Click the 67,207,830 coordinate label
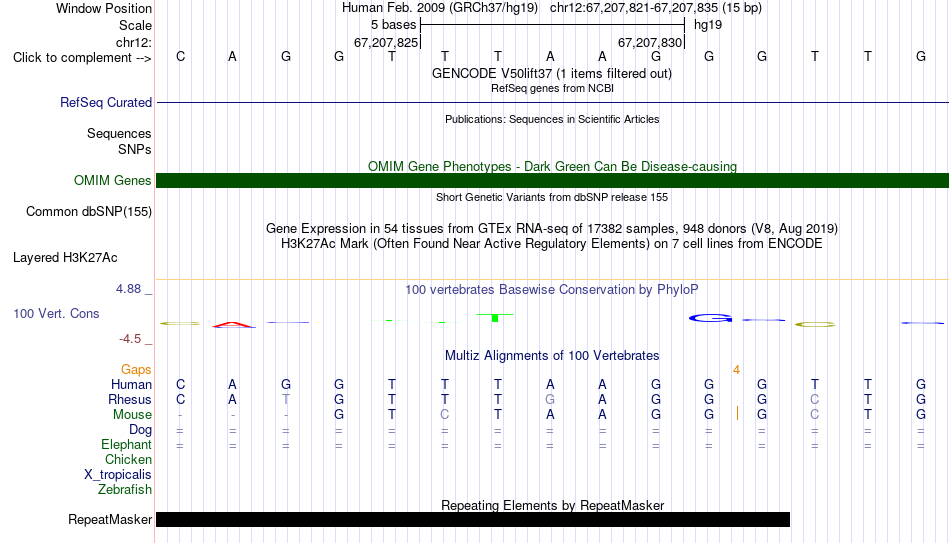 pos(650,42)
